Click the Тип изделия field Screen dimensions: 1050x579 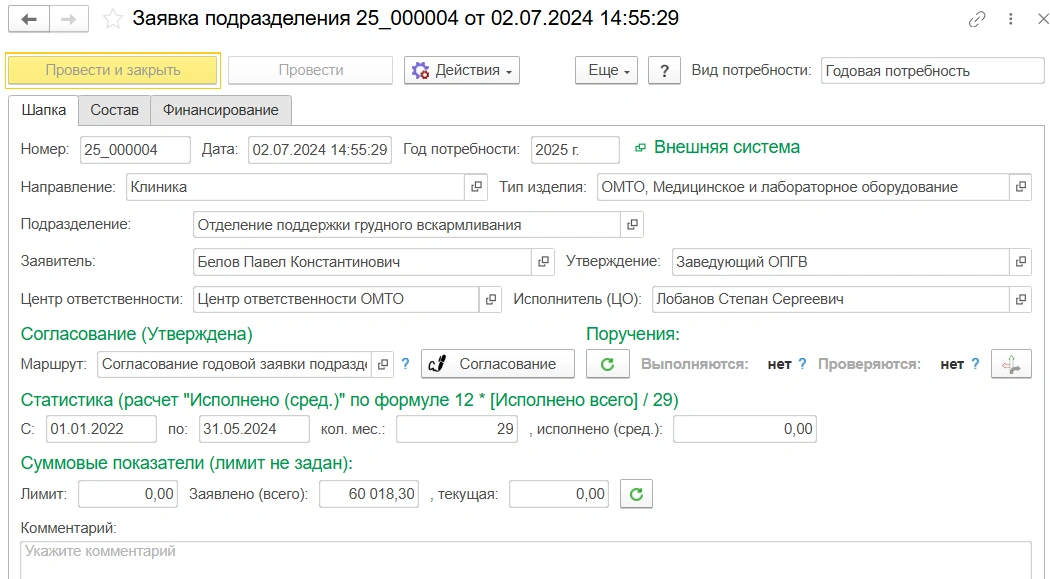(803, 187)
